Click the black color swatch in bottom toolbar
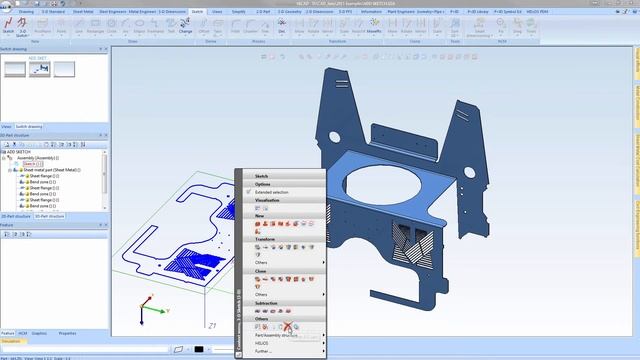 click(x=199, y=349)
